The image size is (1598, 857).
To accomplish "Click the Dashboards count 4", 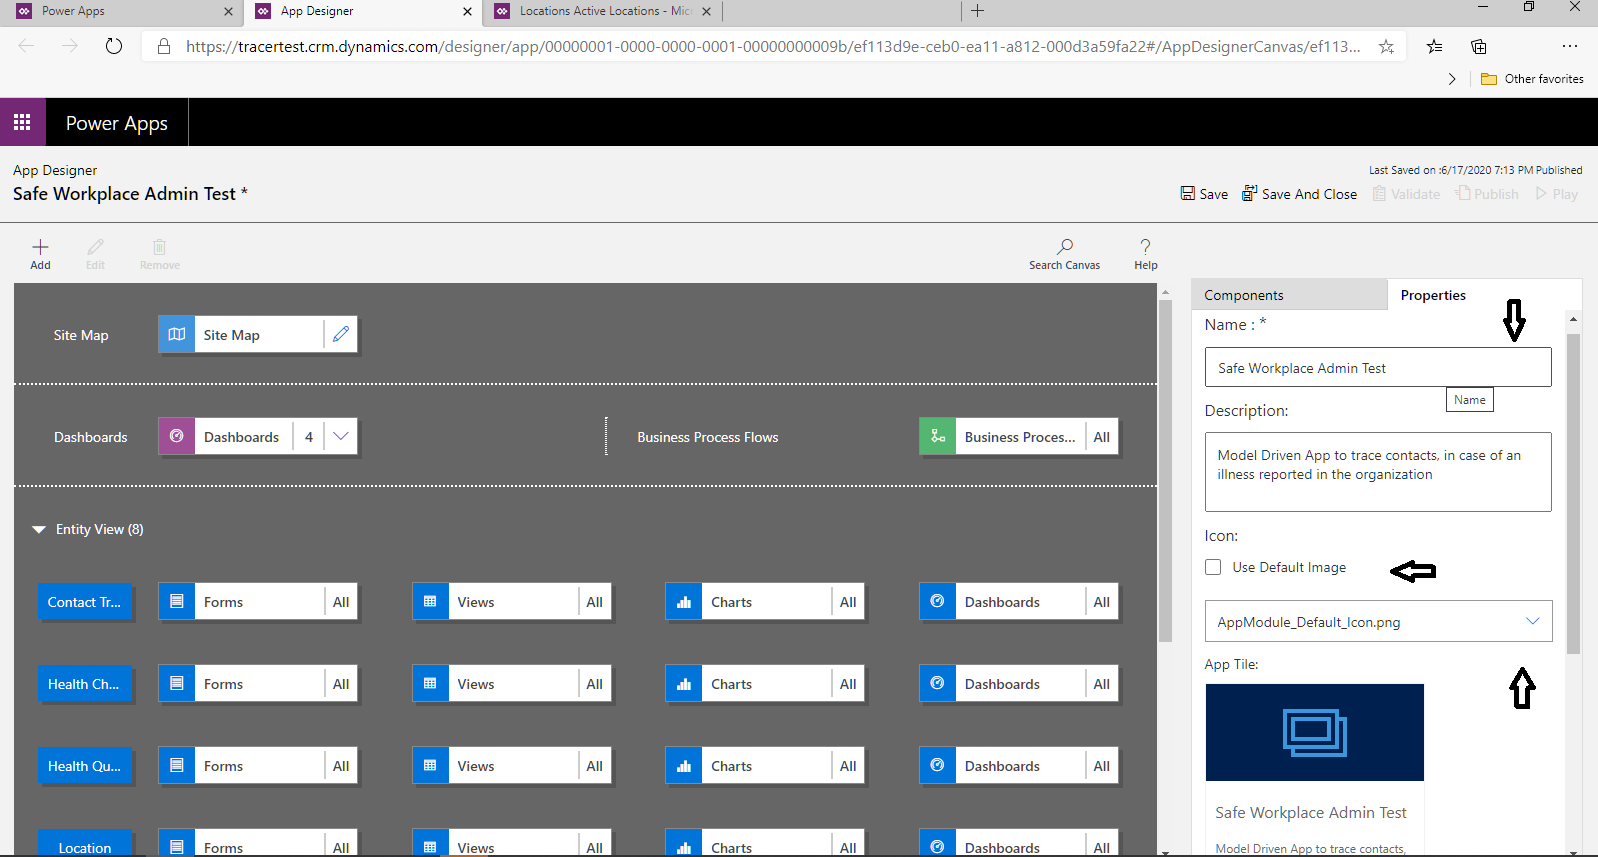I will coord(309,436).
